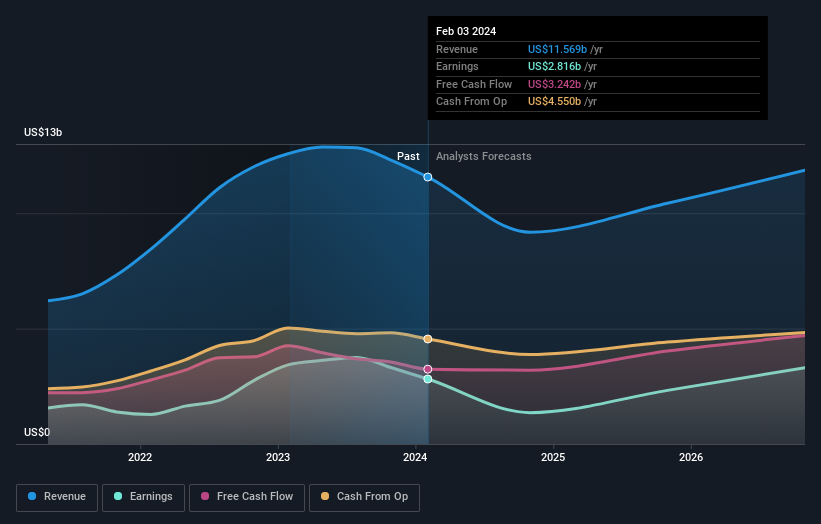This screenshot has height=524, width=821.
Task: Click the blue Revenue legend dot
Action: click(32, 496)
